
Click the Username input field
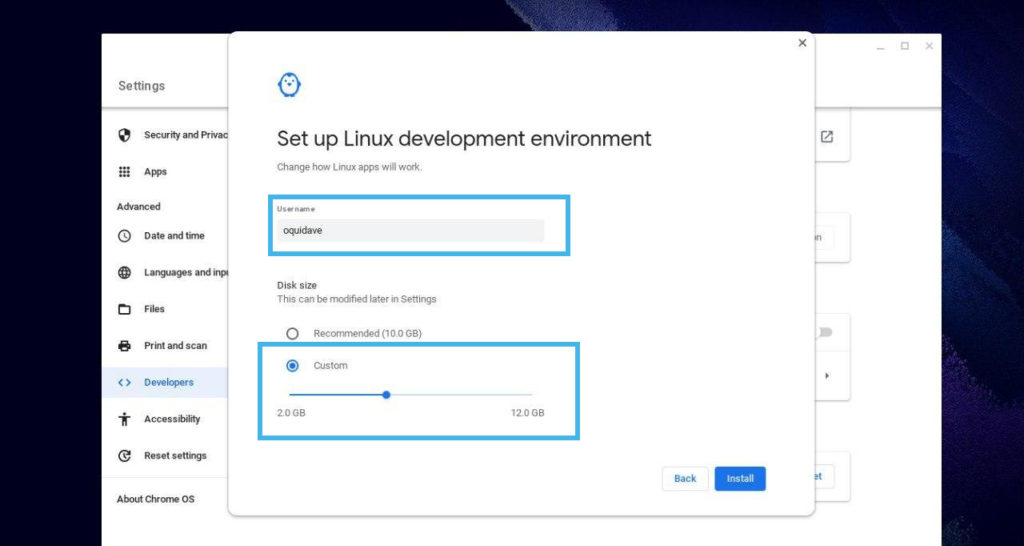click(410, 230)
